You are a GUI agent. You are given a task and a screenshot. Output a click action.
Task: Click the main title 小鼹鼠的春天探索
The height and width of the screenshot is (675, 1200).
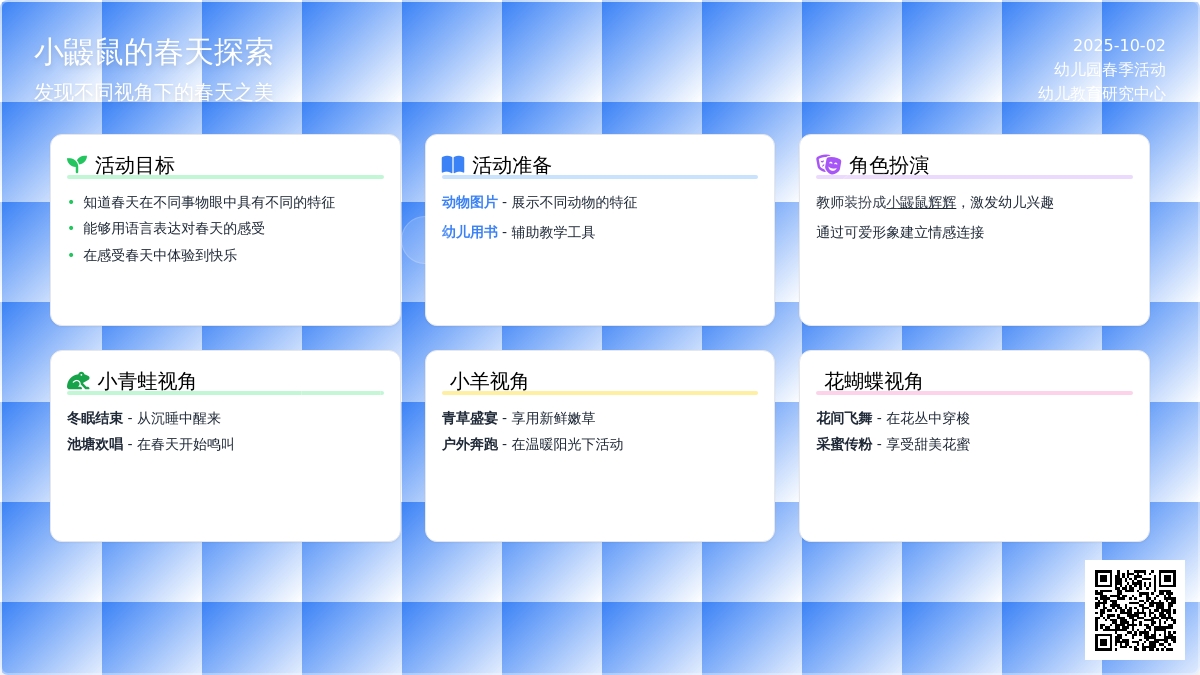click(x=154, y=52)
